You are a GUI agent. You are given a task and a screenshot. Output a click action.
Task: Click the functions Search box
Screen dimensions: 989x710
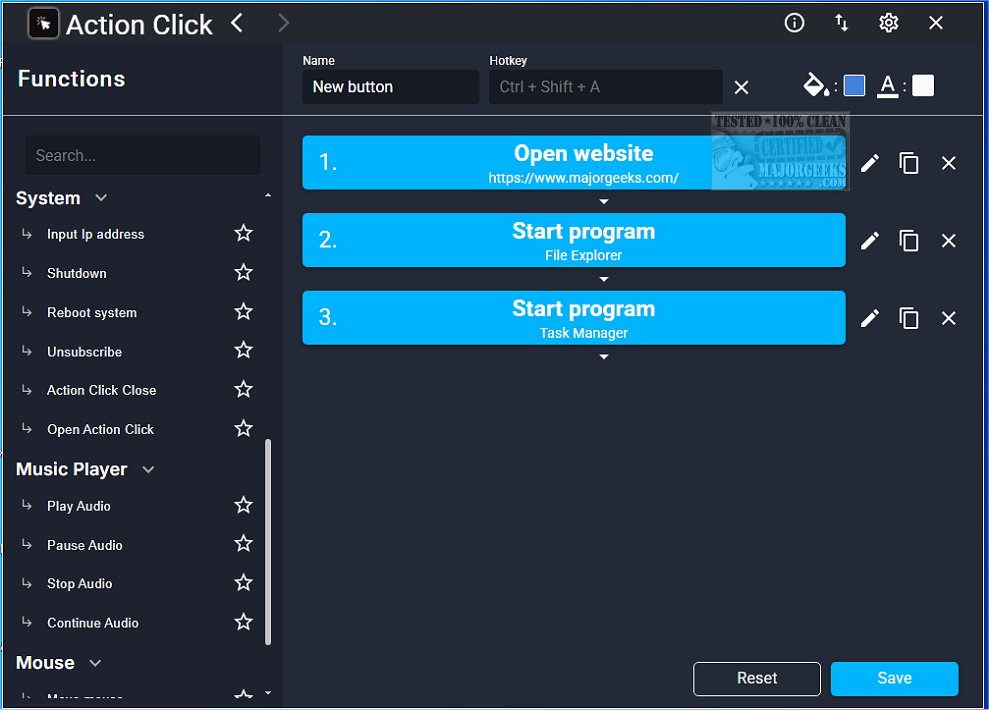click(x=143, y=155)
